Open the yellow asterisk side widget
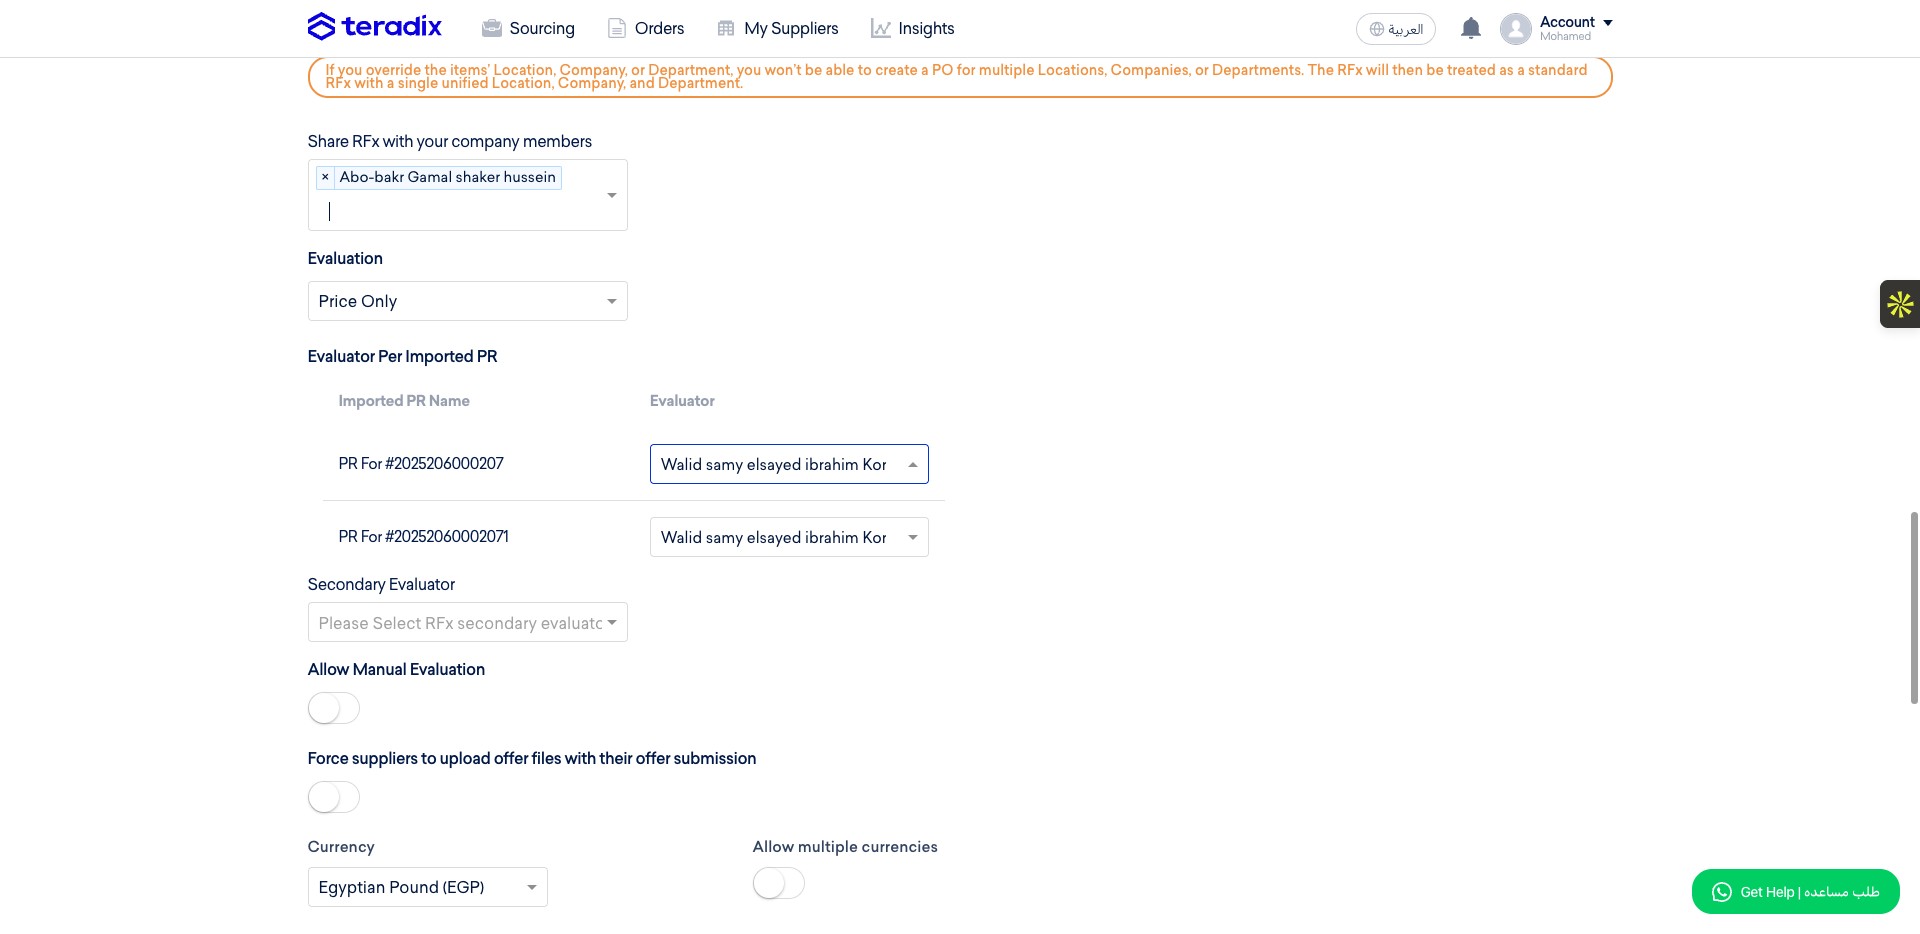1920x934 pixels. click(x=1900, y=304)
